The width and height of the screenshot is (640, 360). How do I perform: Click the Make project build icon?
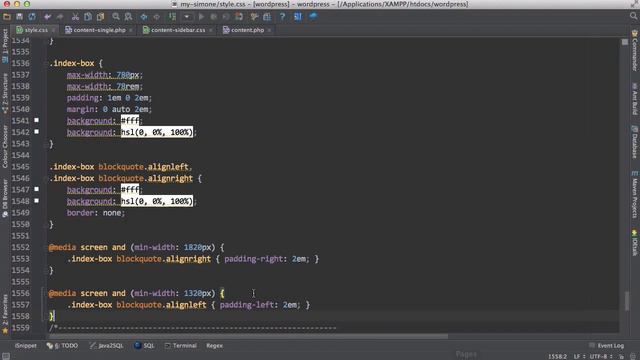pos(172,17)
